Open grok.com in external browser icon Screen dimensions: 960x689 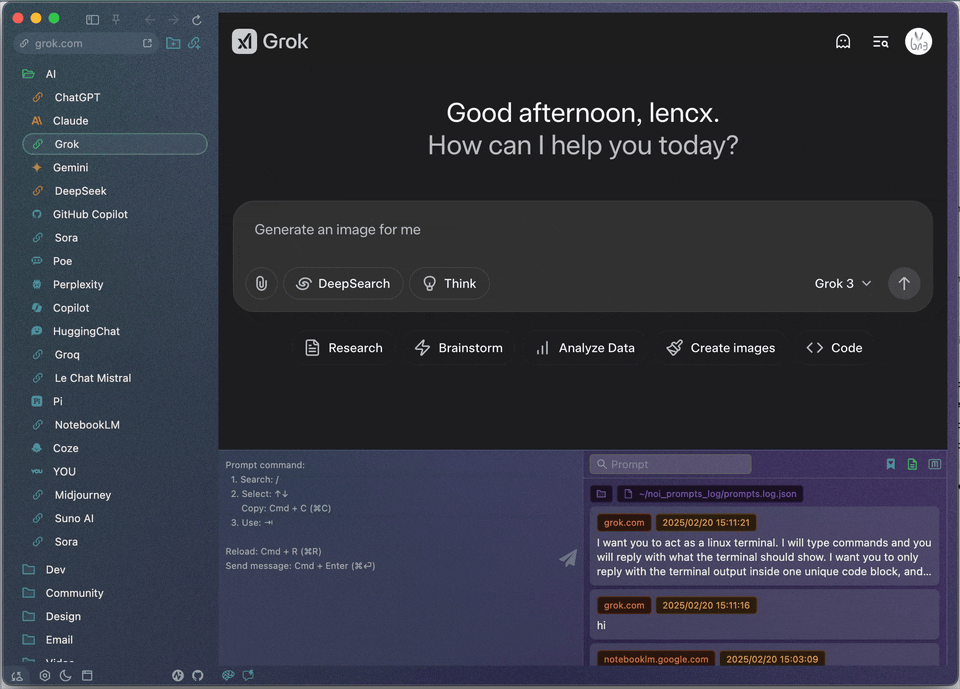click(x=147, y=43)
